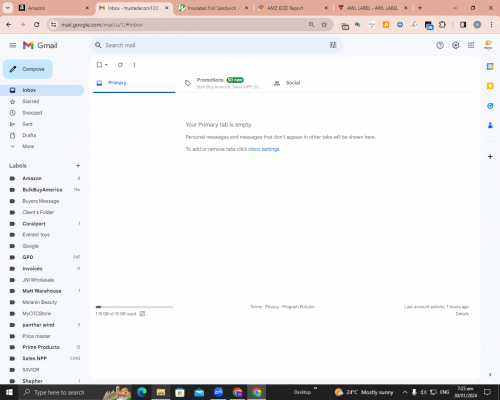Open the BulkBuyAmerica label
Screen dimensions: 500x400
point(42,190)
